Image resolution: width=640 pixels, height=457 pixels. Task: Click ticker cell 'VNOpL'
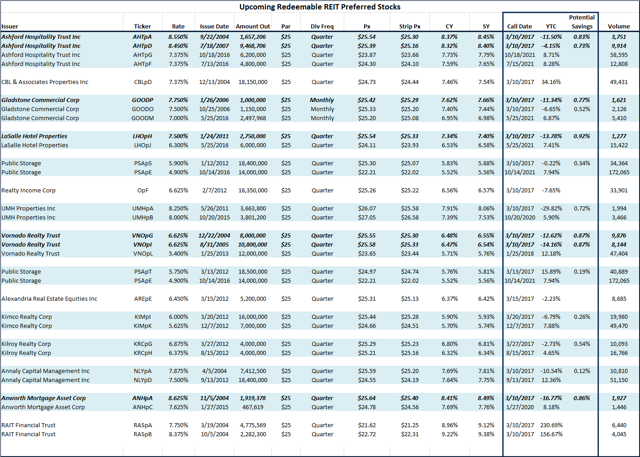[142, 253]
